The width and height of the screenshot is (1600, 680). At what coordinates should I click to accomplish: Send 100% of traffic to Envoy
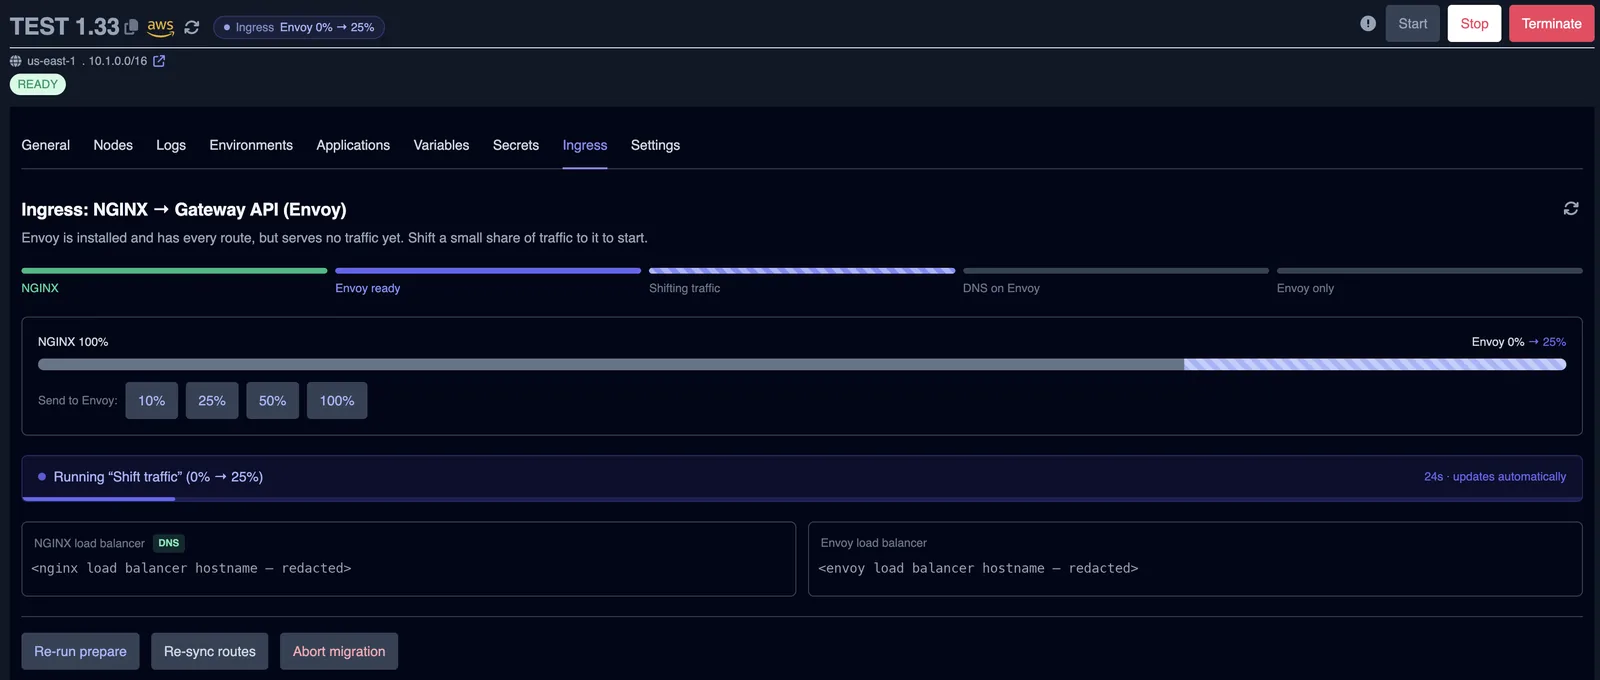tap(337, 400)
